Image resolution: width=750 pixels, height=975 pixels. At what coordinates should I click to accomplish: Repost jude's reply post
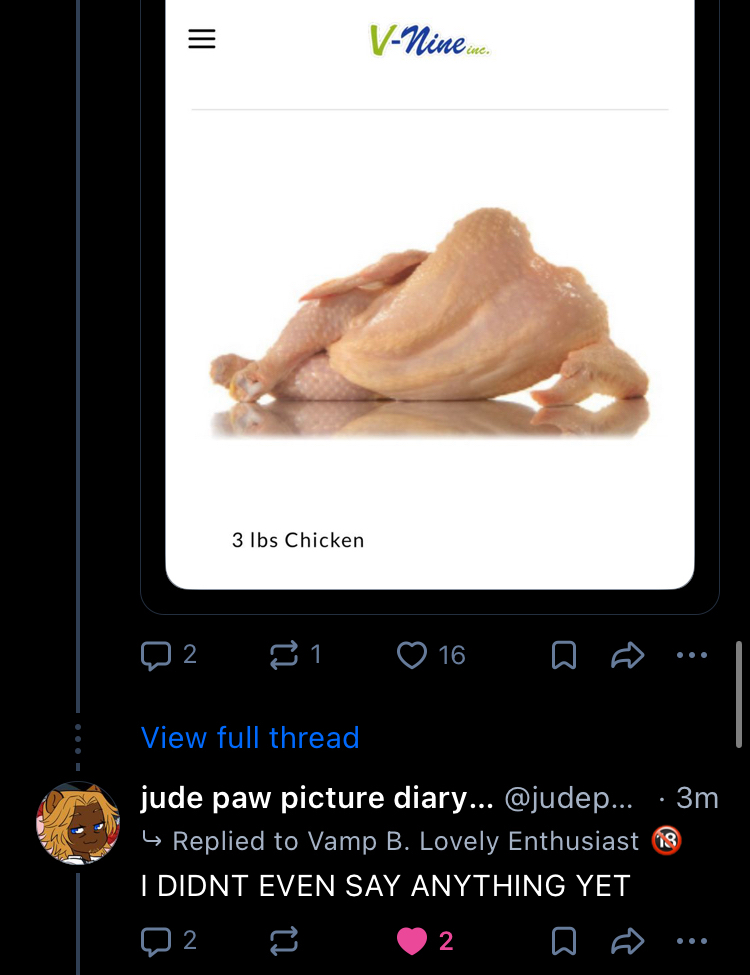pos(284,941)
